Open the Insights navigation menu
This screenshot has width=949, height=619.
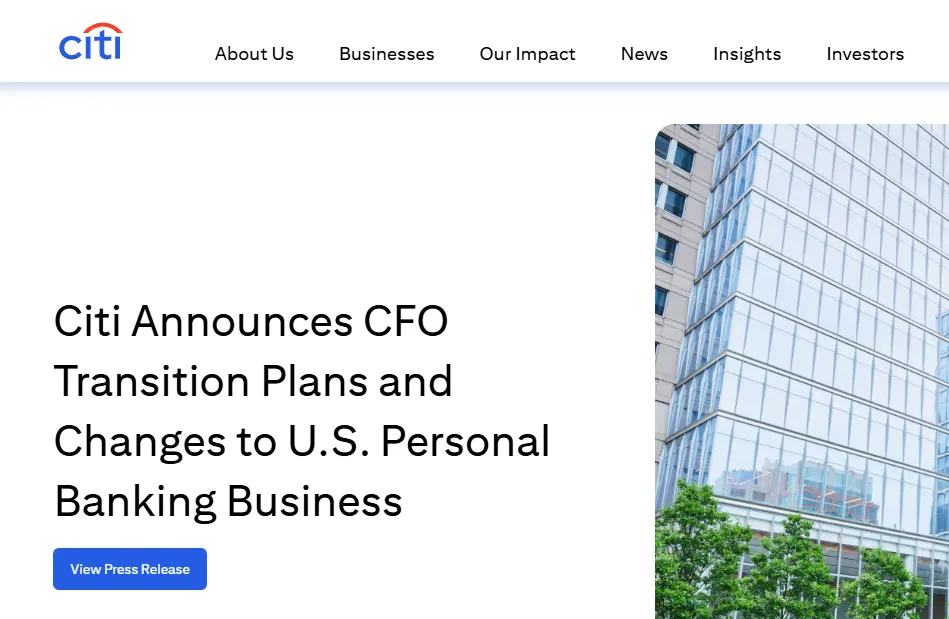746,54
